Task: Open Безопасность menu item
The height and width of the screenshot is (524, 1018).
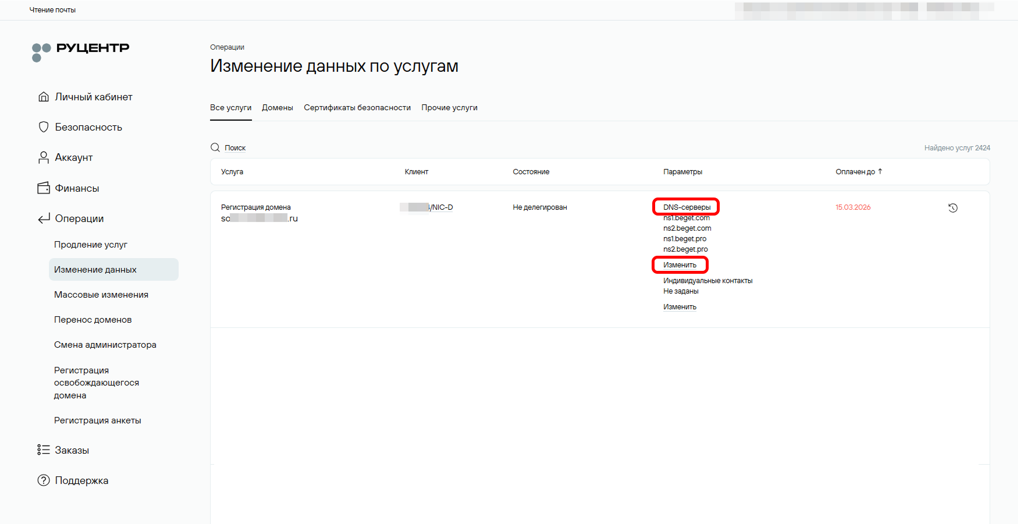Action: 88,127
